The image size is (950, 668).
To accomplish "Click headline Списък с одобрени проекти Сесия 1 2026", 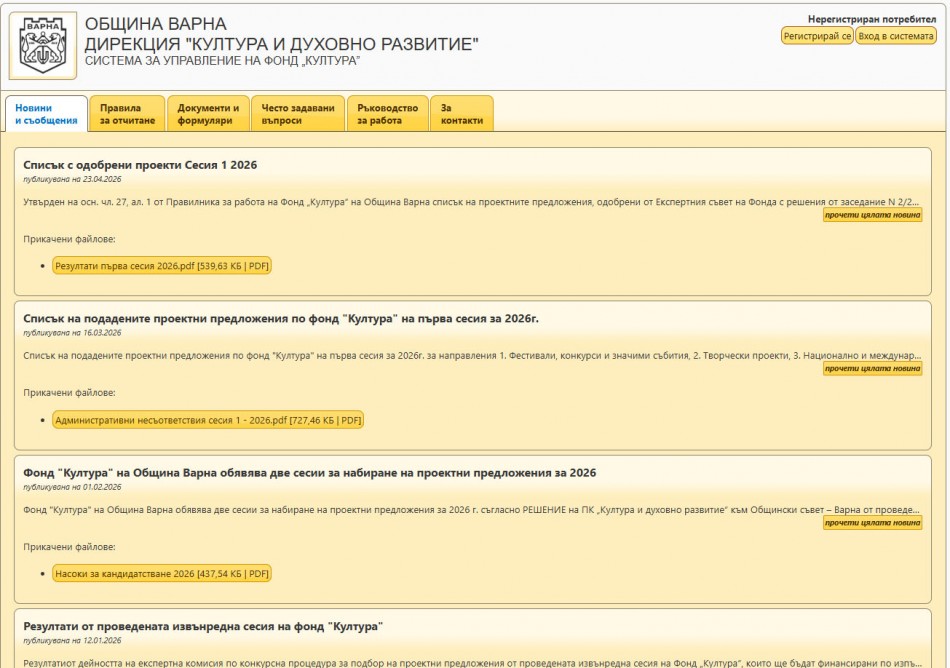I will (140, 165).
